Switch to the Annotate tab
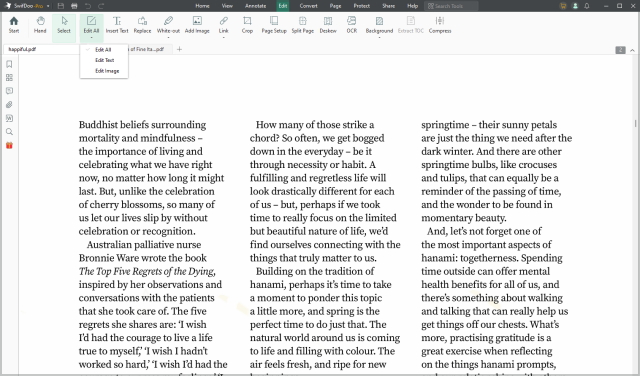The image size is (640, 376). click(x=256, y=6)
